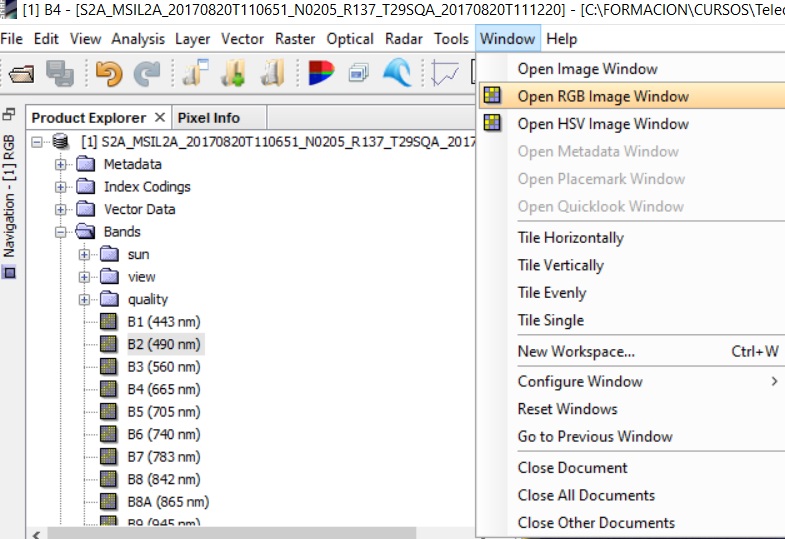Click the spectrum line-graph toolbar icon
Image resolution: width=785 pixels, height=539 pixels.
pos(445,73)
